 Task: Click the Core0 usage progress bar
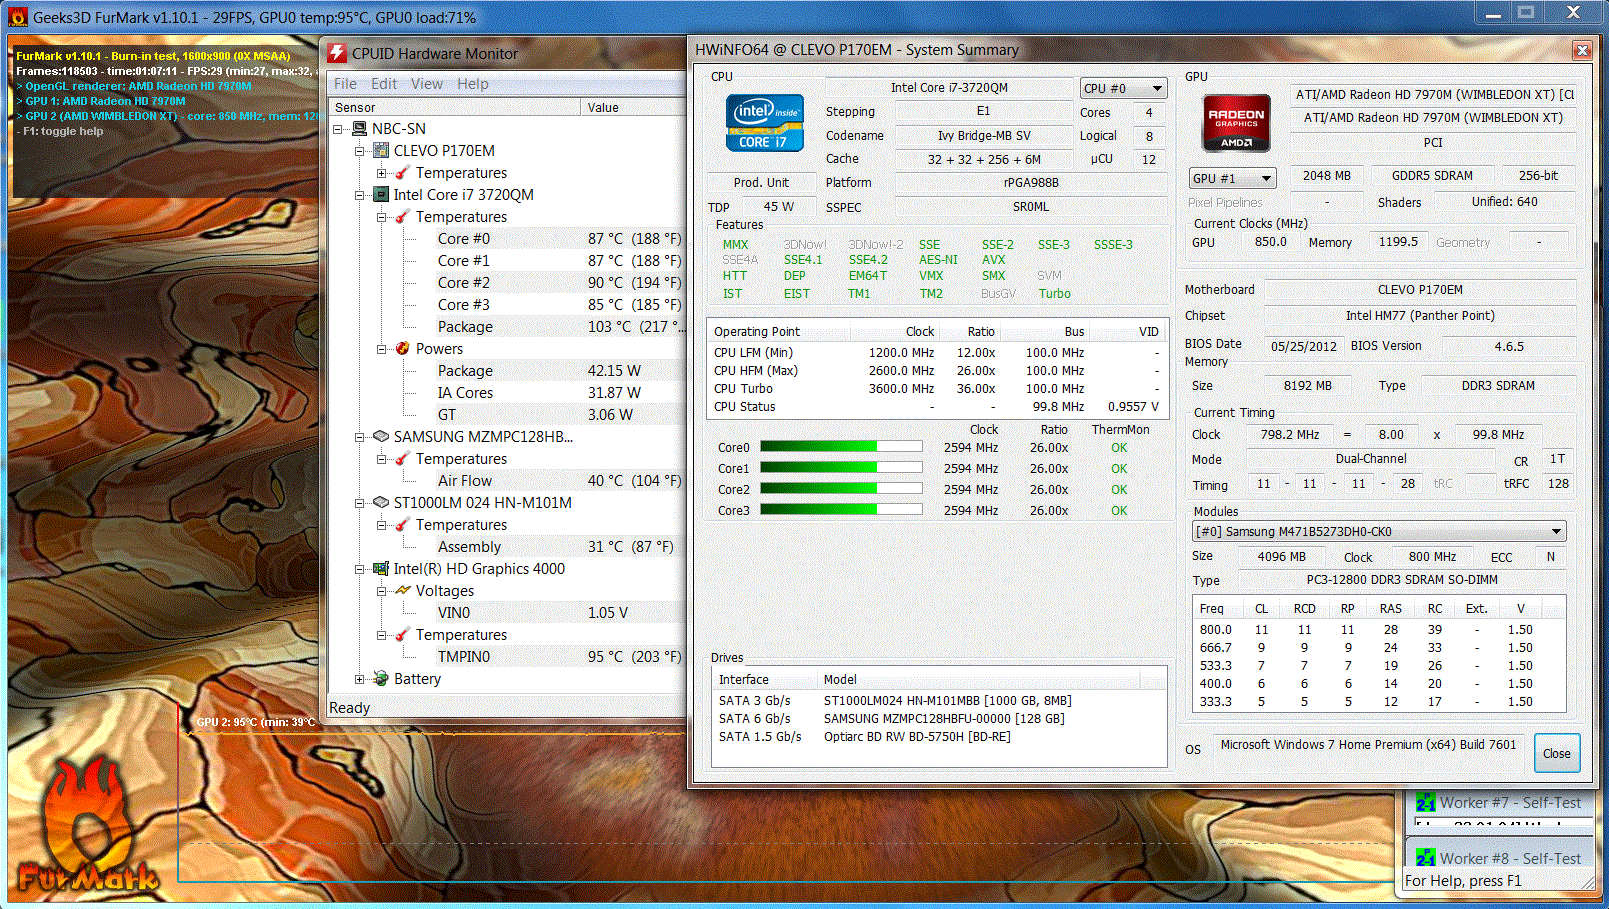[840, 448]
